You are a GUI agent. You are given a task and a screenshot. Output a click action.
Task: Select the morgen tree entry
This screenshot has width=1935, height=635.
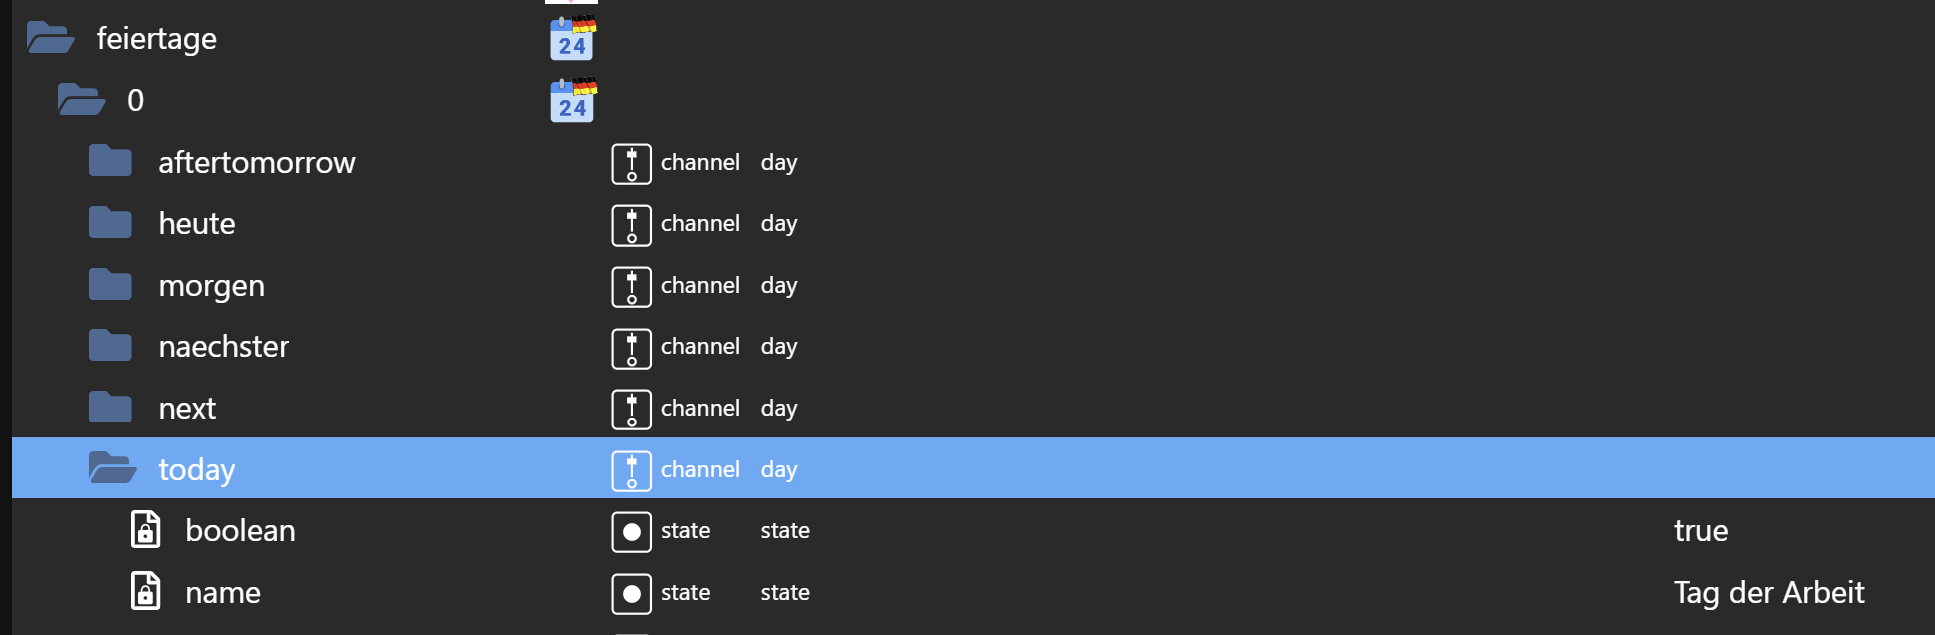coord(211,286)
